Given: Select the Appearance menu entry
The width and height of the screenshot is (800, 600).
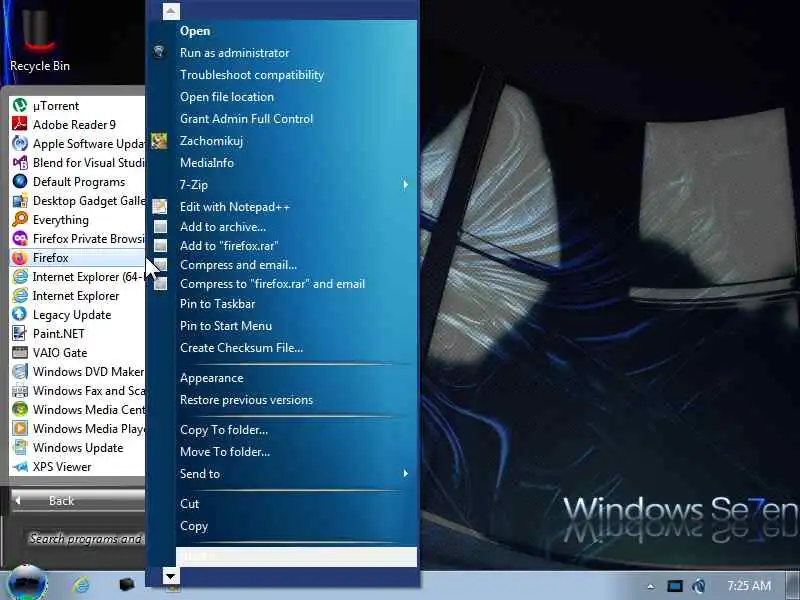Looking at the screenshot, I should pos(211,378).
